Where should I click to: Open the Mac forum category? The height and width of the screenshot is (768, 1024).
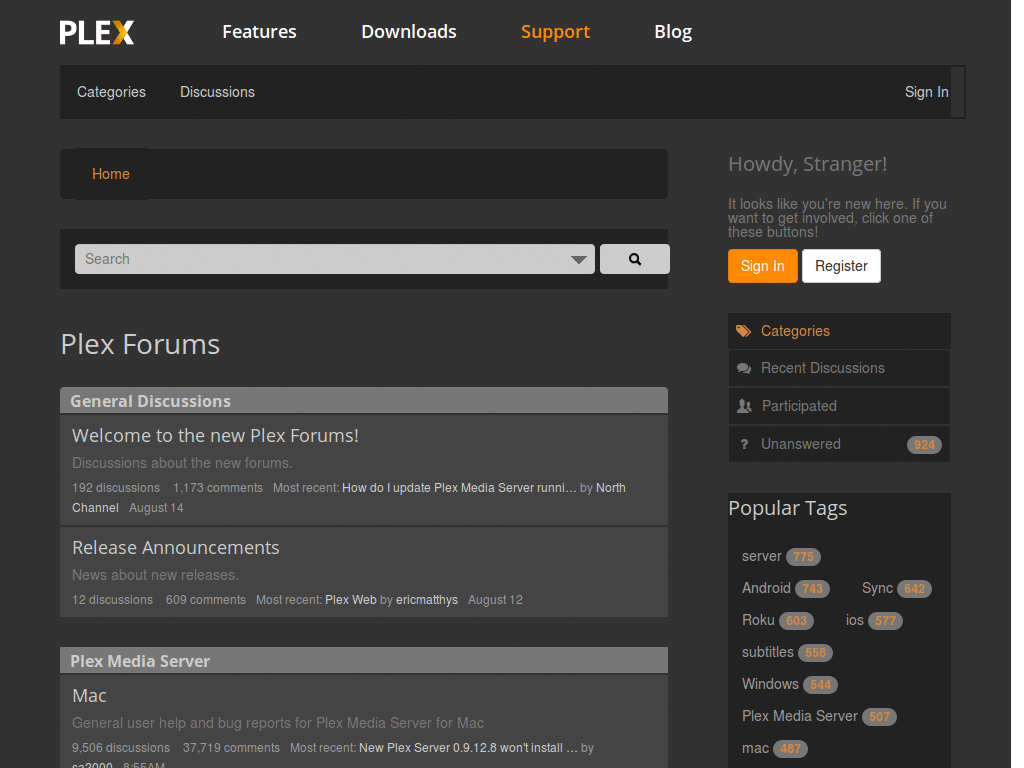click(89, 696)
